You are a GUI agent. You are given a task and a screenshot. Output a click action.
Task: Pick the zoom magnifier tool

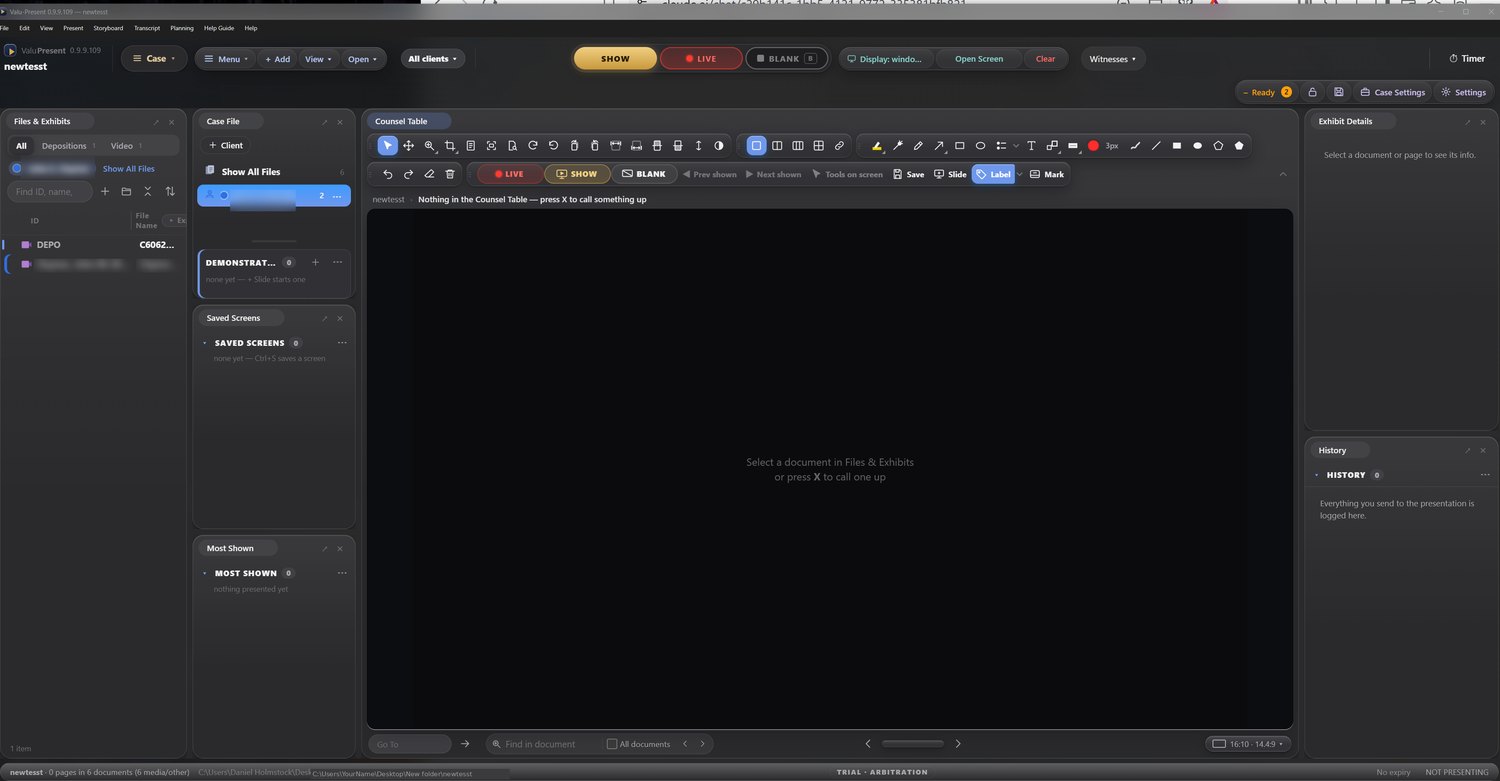[x=430, y=146]
